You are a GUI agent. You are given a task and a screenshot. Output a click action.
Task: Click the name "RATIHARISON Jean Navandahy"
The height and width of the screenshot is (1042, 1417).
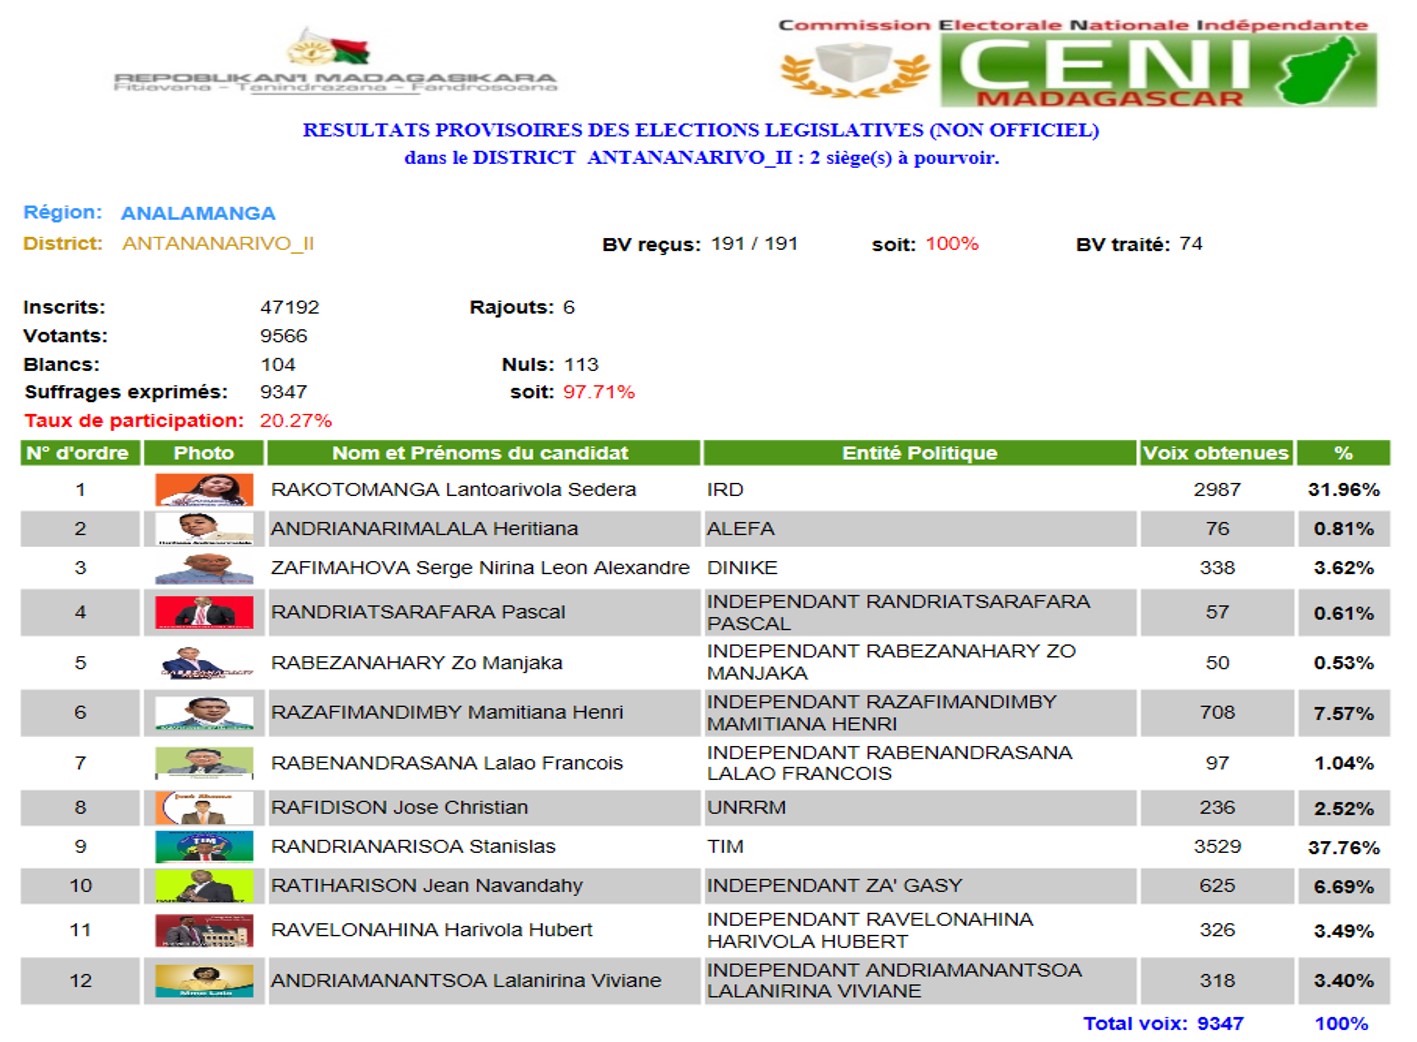427,886
